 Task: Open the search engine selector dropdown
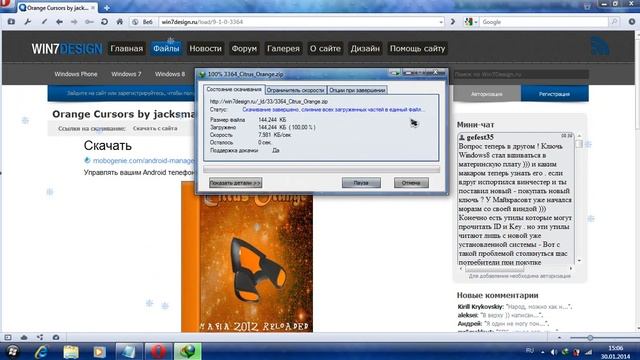click(471, 22)
